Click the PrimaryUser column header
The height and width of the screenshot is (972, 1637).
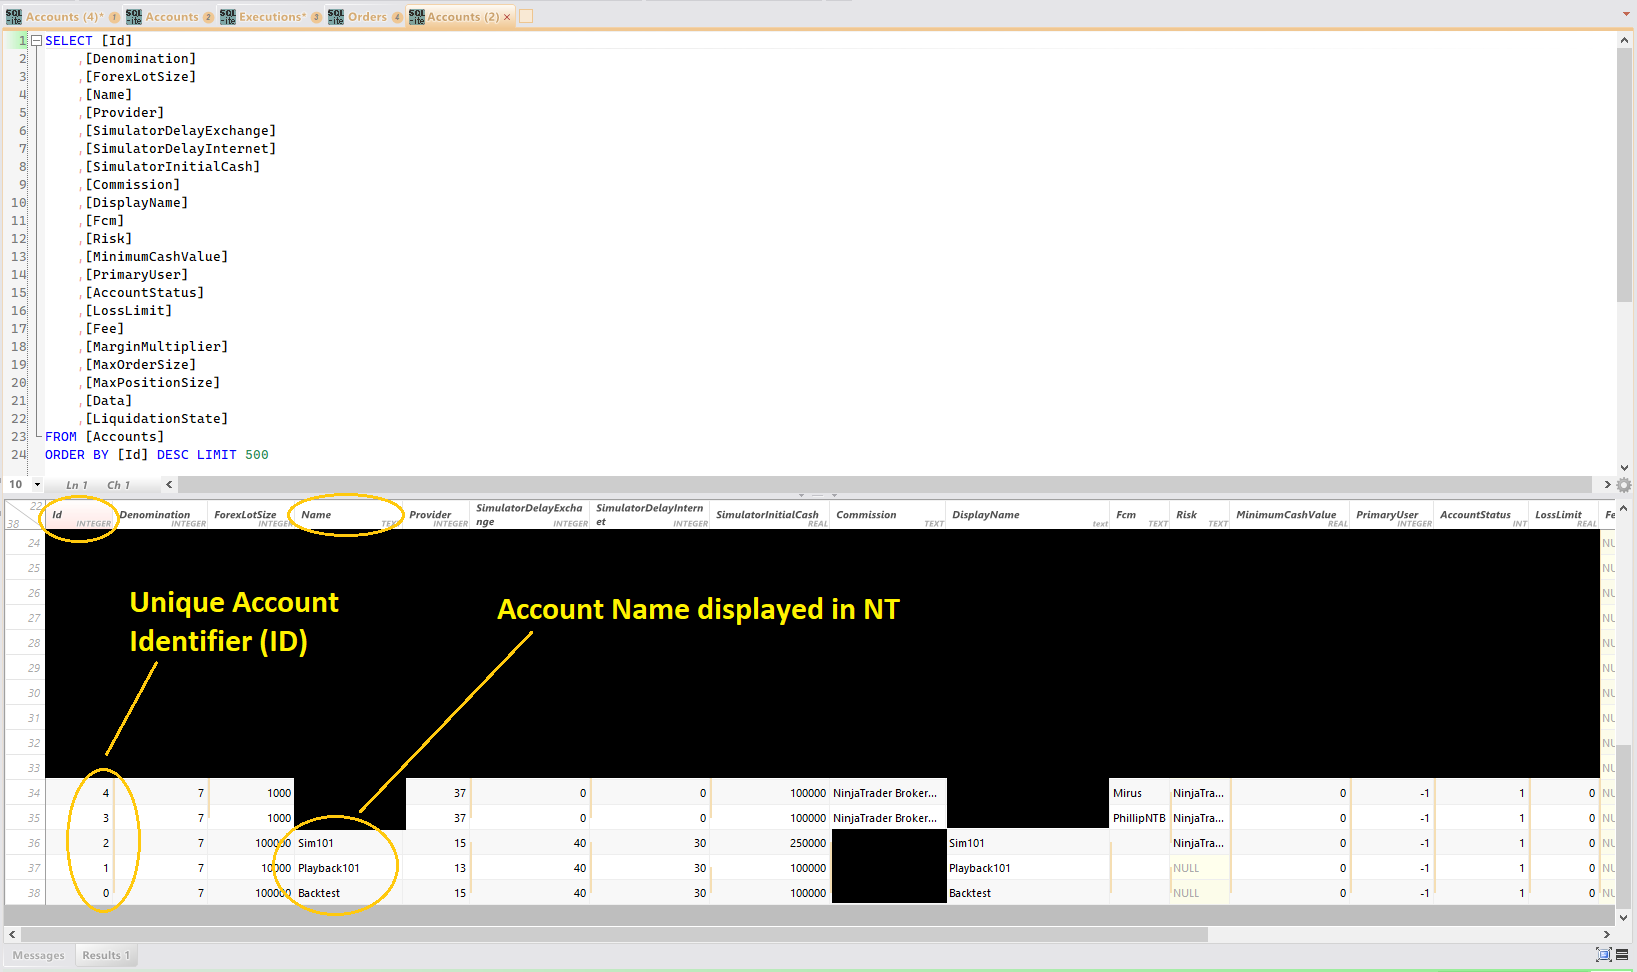click(1393, 515)
